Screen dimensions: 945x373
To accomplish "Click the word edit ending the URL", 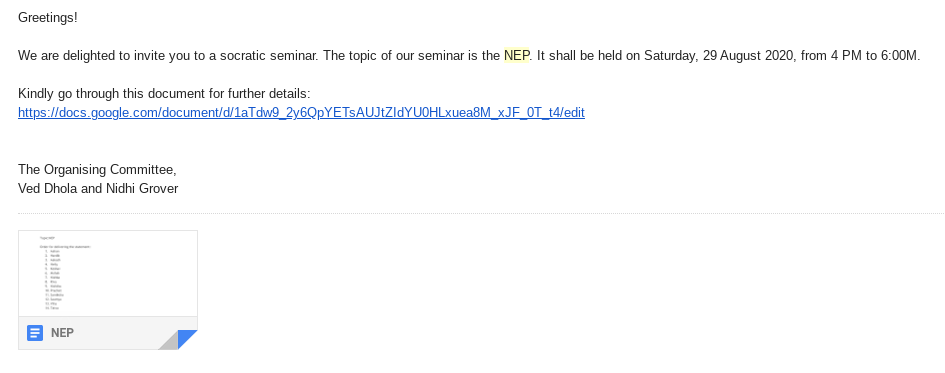I will coord(575,113).
